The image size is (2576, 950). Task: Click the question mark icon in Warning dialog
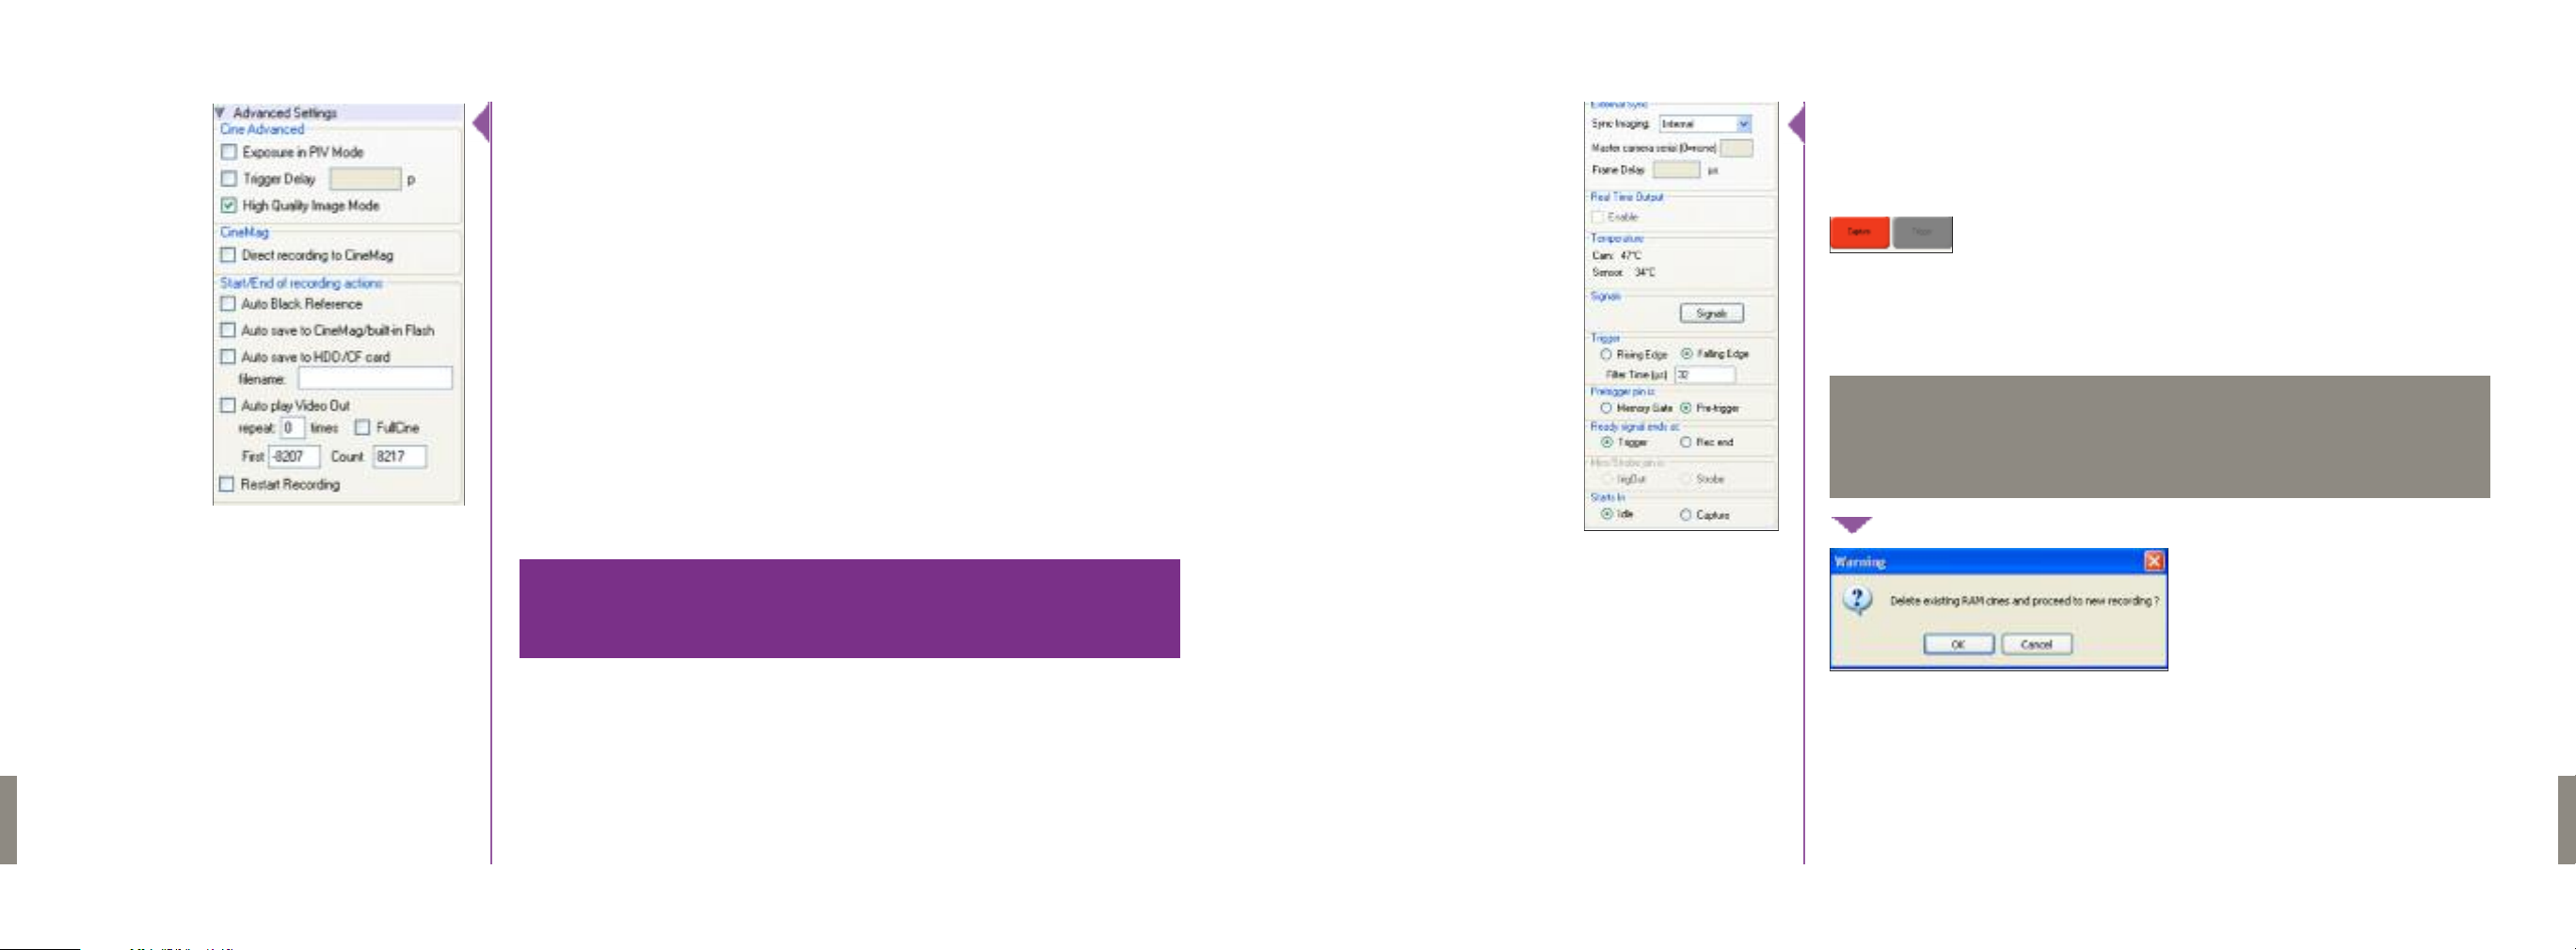pos(1858,600)
